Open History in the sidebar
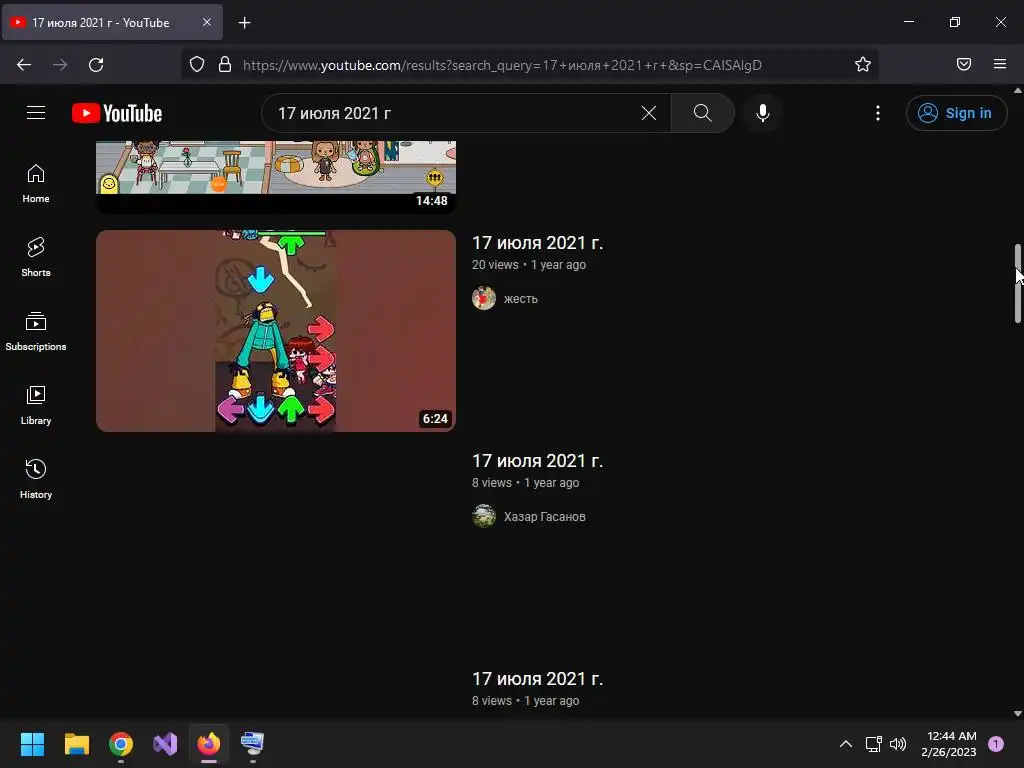Screen dimensions: 1024x768 point(36,479)
